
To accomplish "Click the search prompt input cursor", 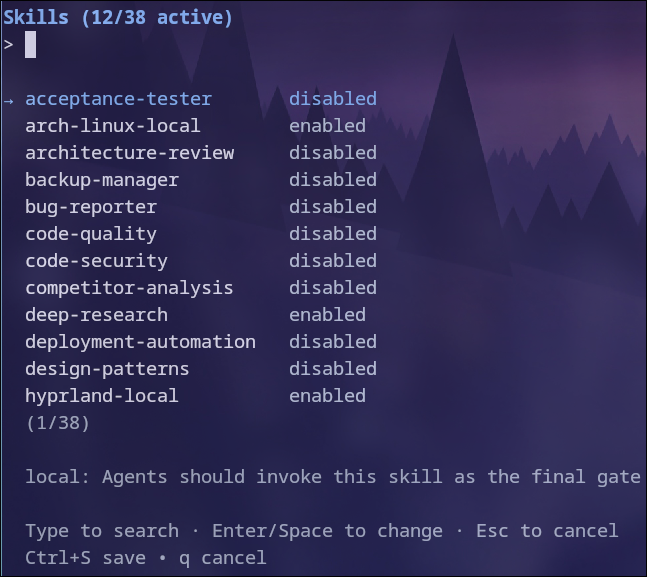I will tap(31, 45).
